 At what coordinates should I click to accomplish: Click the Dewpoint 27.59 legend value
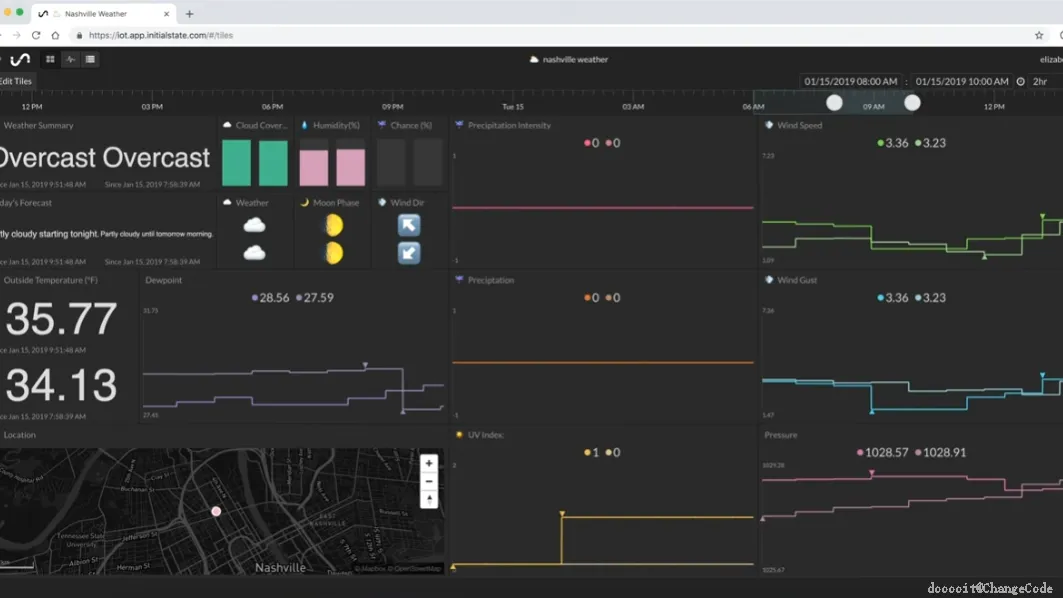[x=319, y=298]
